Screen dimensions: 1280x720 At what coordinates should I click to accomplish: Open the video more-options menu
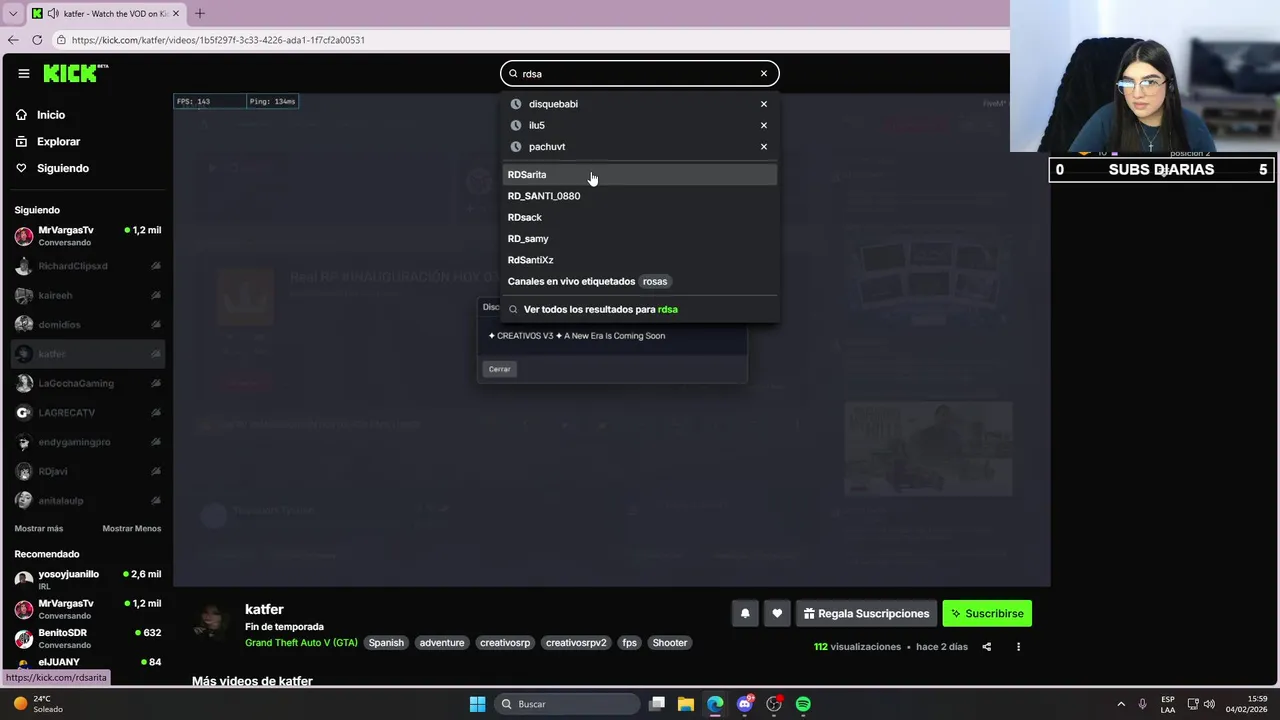(x=1018, y=647)
